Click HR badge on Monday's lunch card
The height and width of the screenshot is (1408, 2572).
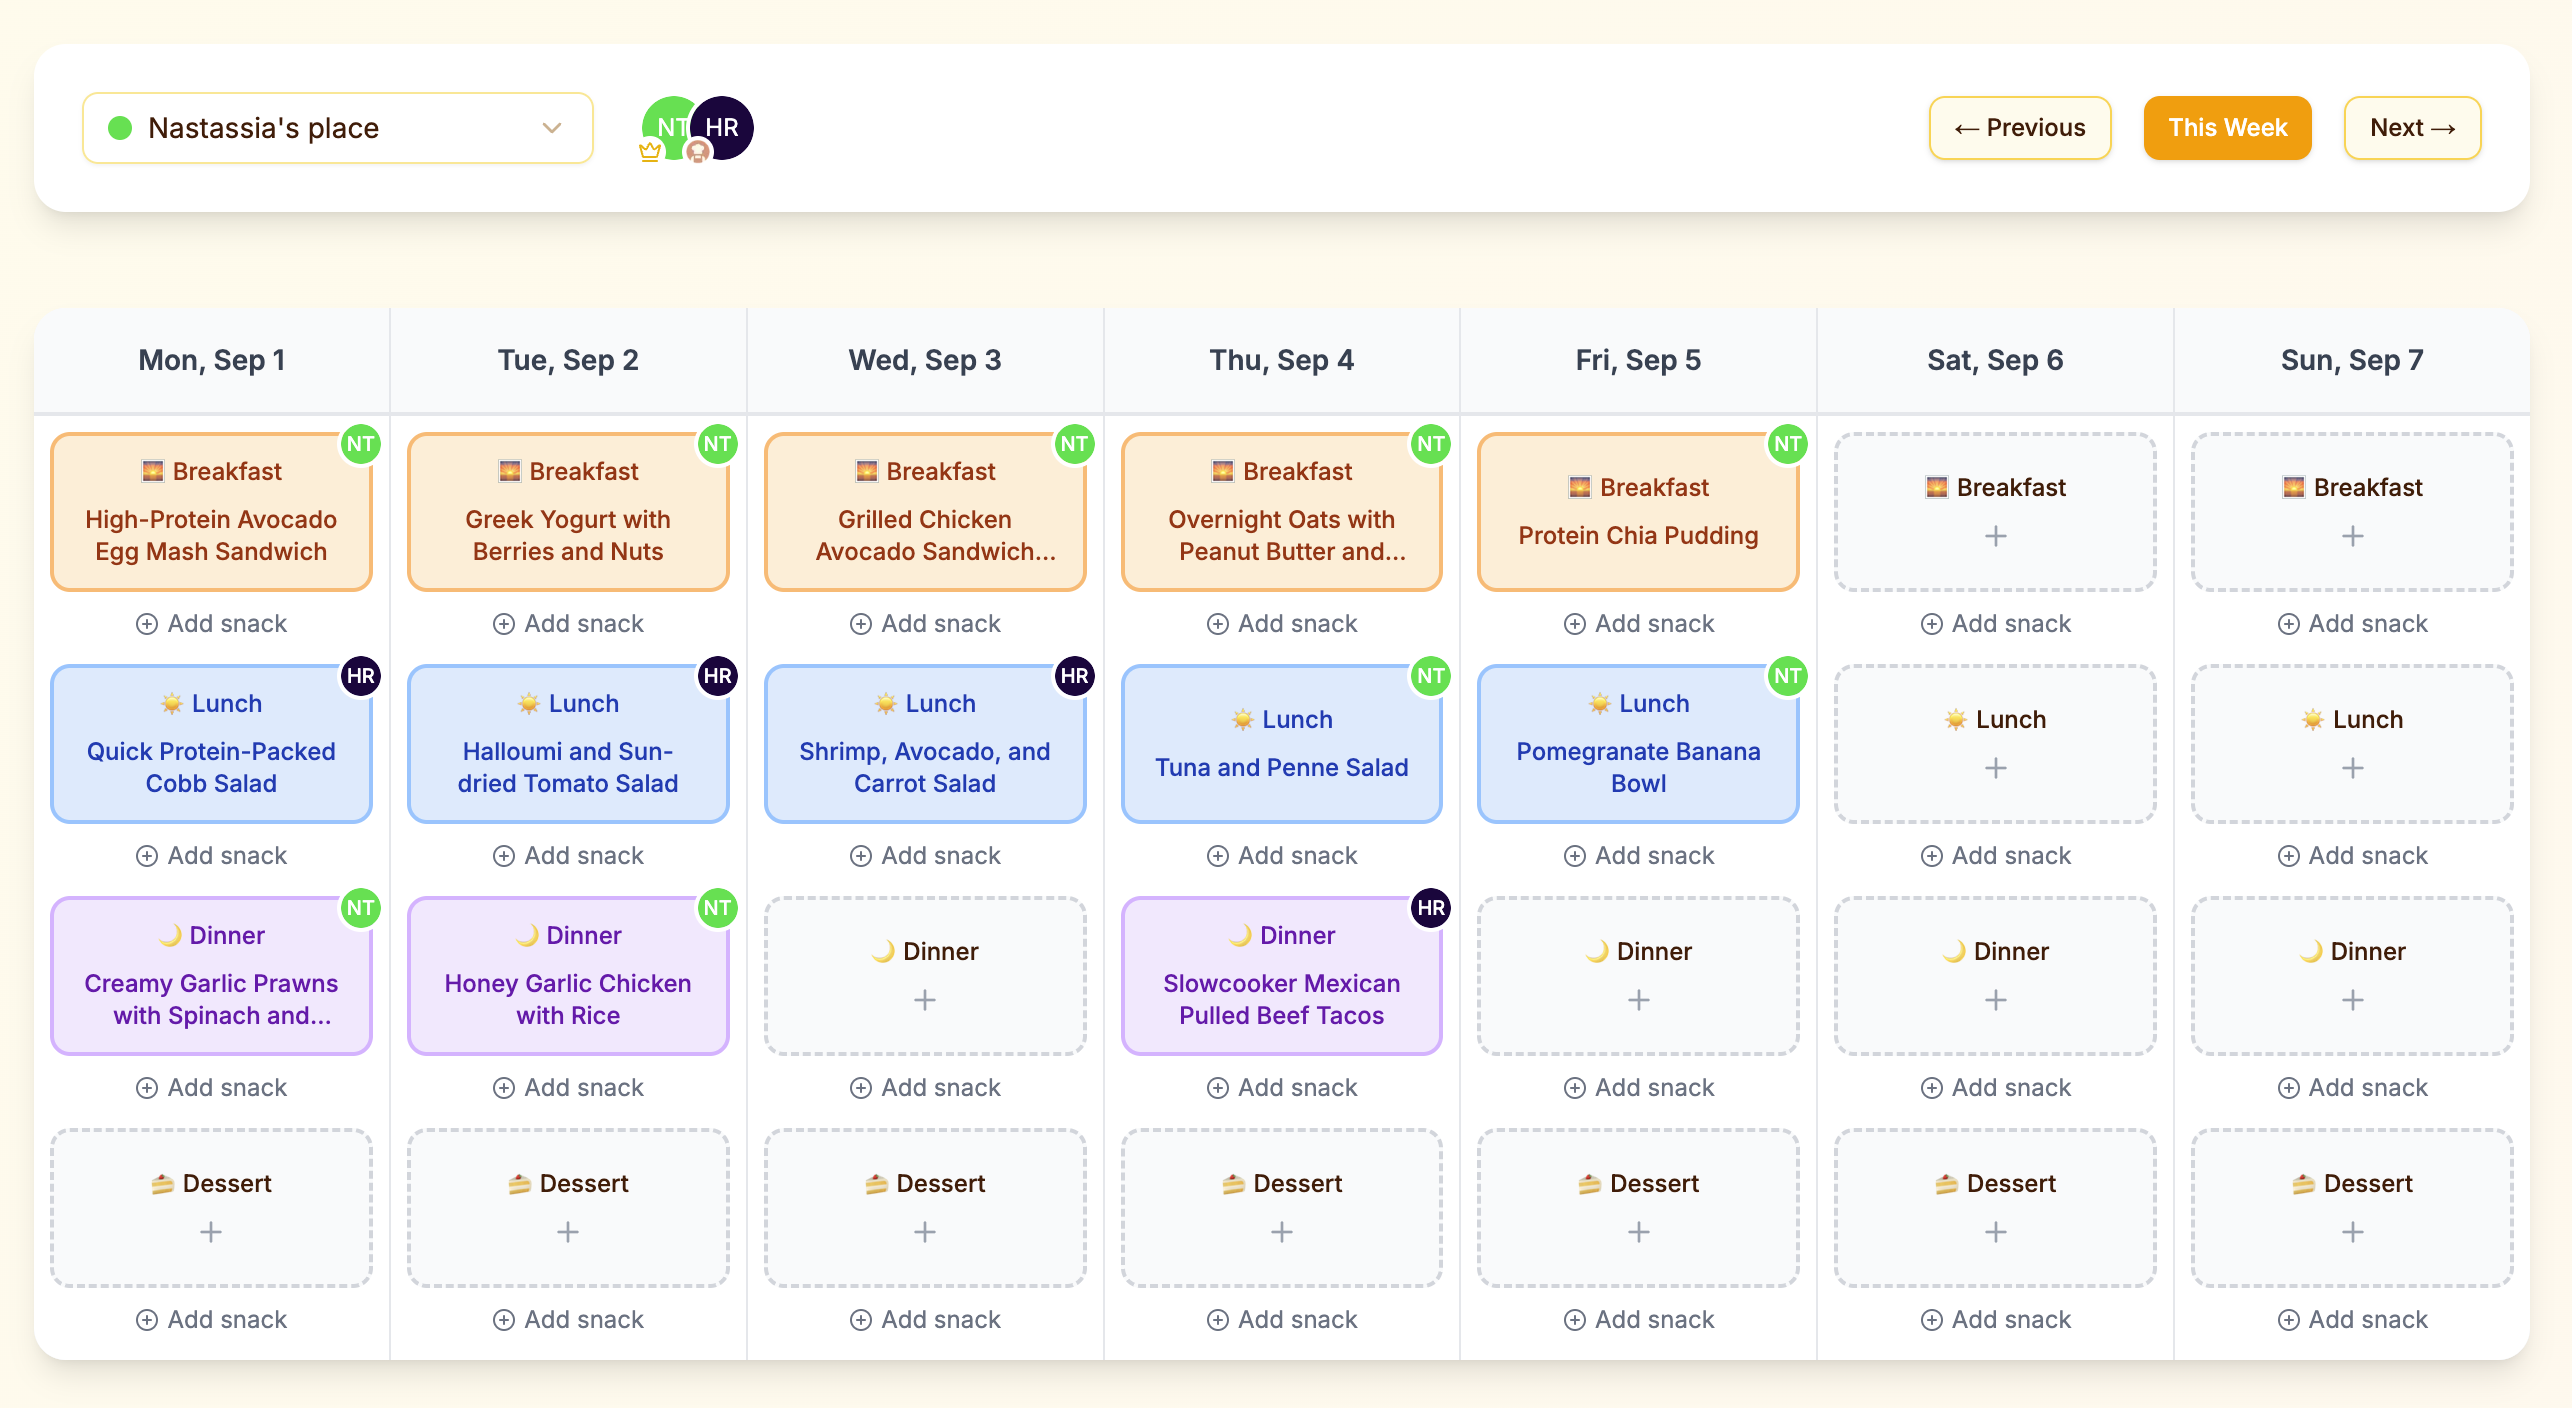[360, 676]
